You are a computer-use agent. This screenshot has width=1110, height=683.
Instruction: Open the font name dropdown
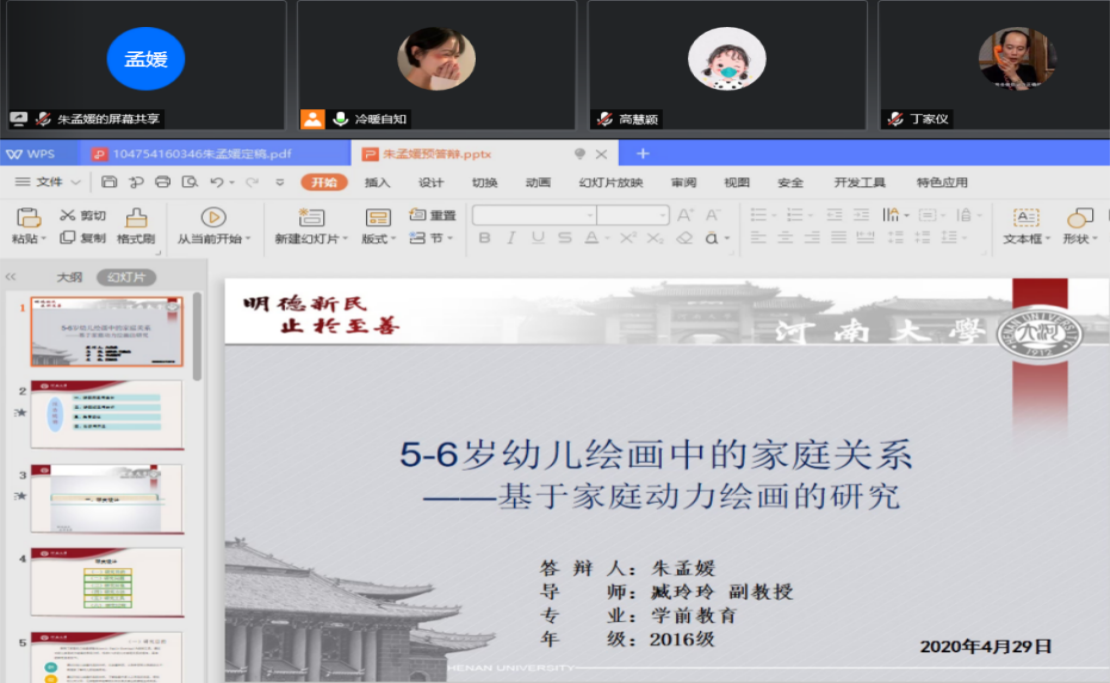click(590, 214)
